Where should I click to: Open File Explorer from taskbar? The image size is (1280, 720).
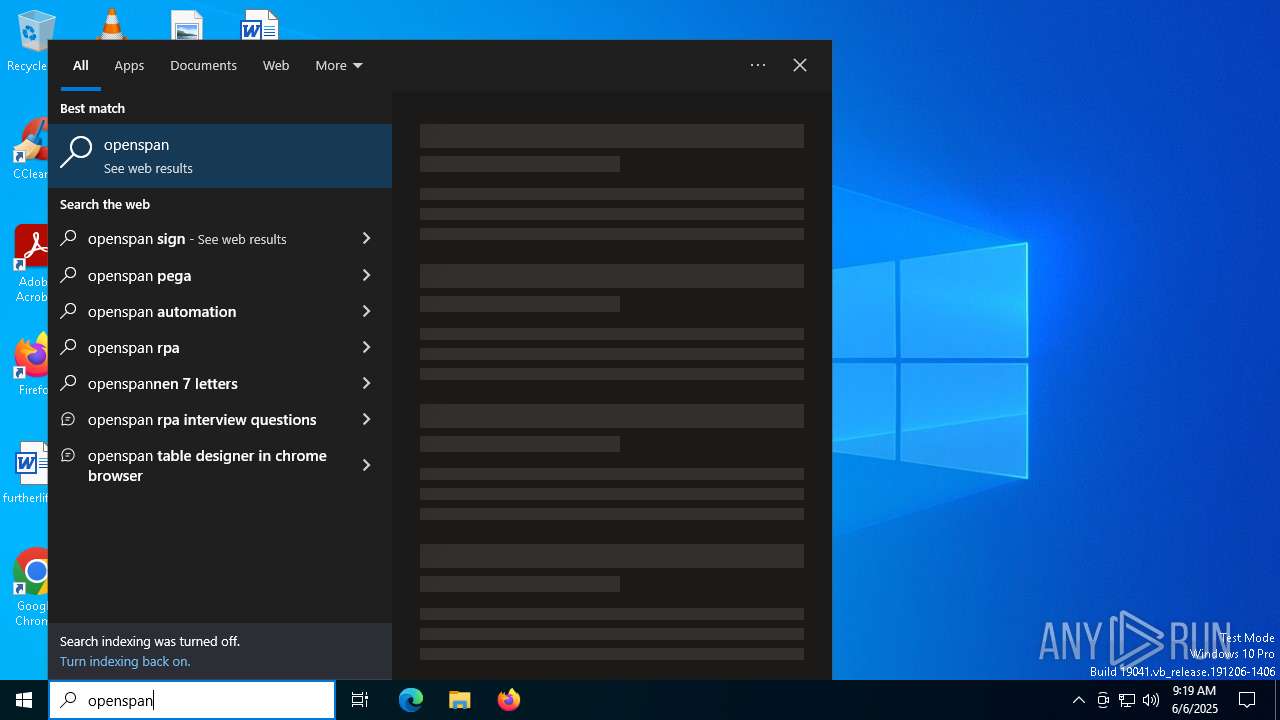tap(459, 700)
